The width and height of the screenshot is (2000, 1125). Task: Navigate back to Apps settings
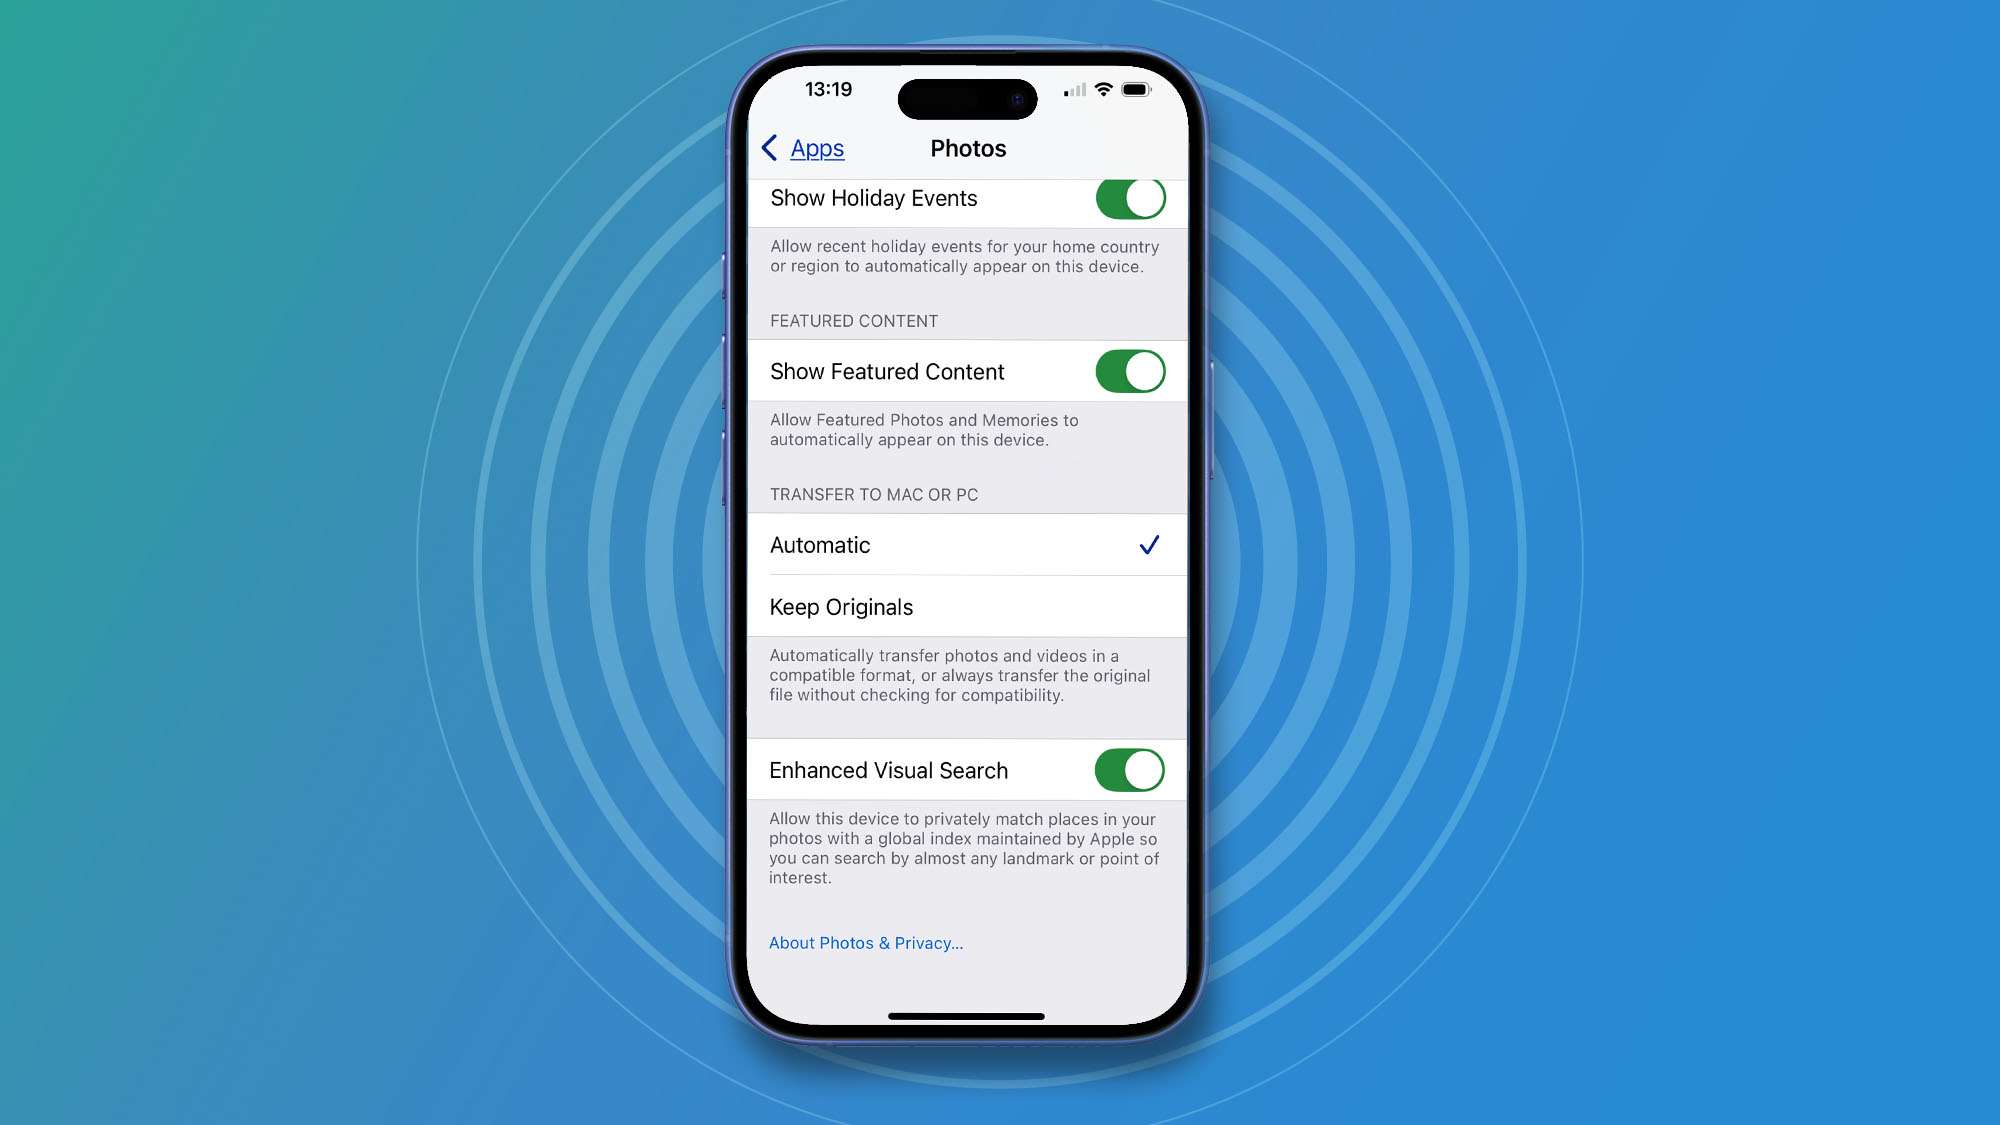point(801,147)
